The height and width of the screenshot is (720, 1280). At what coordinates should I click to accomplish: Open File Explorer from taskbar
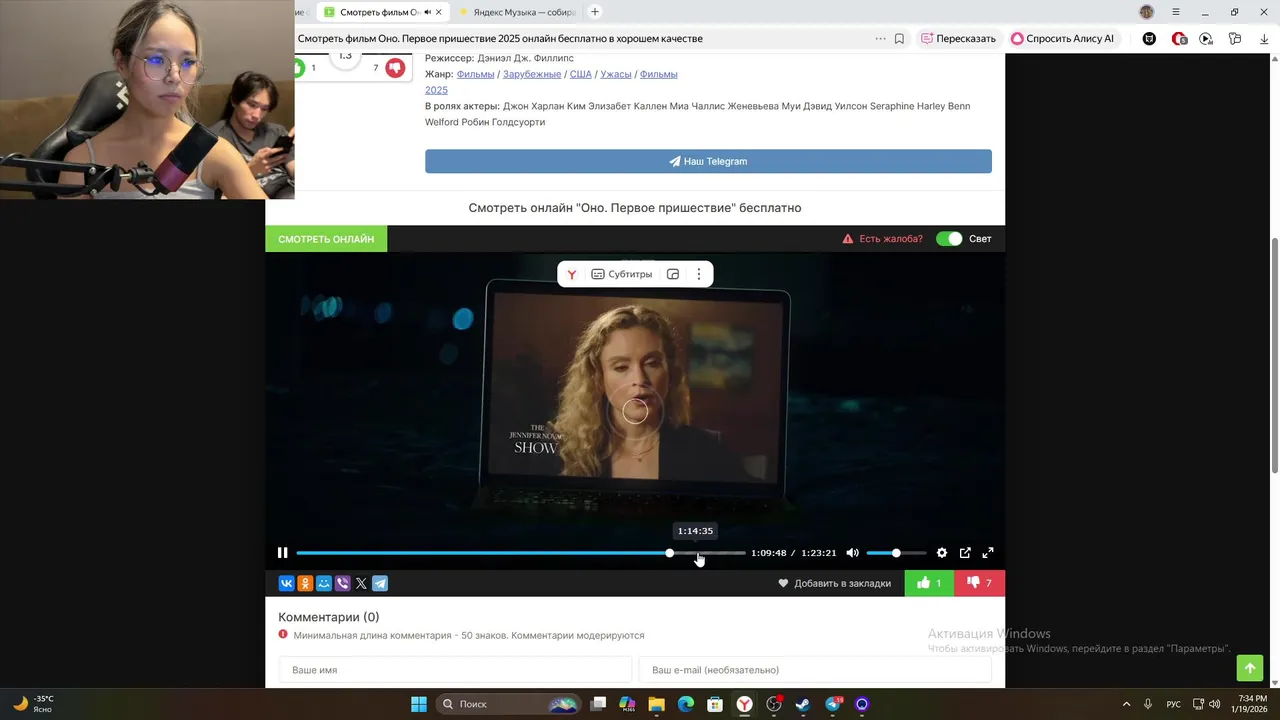[x=656, y=704]
